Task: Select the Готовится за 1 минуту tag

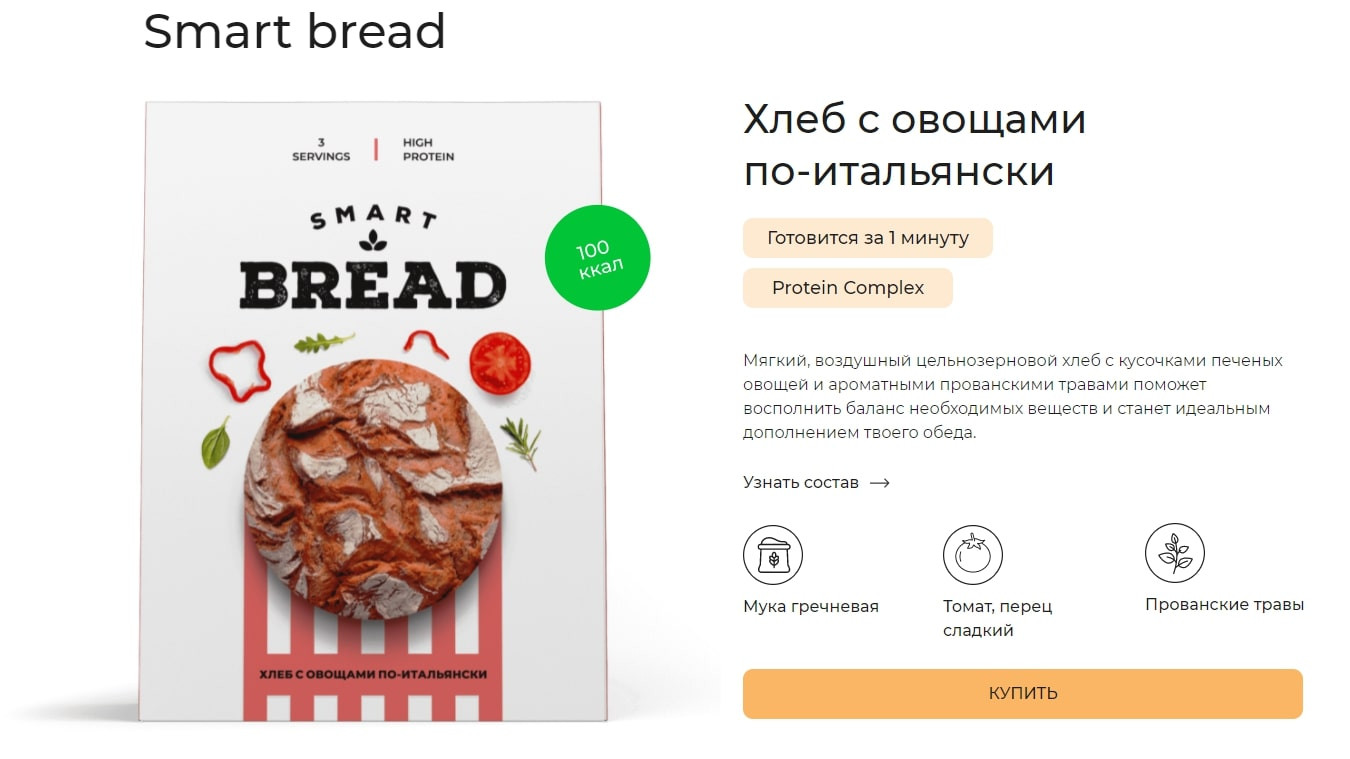Action: (x=868, y=238)
